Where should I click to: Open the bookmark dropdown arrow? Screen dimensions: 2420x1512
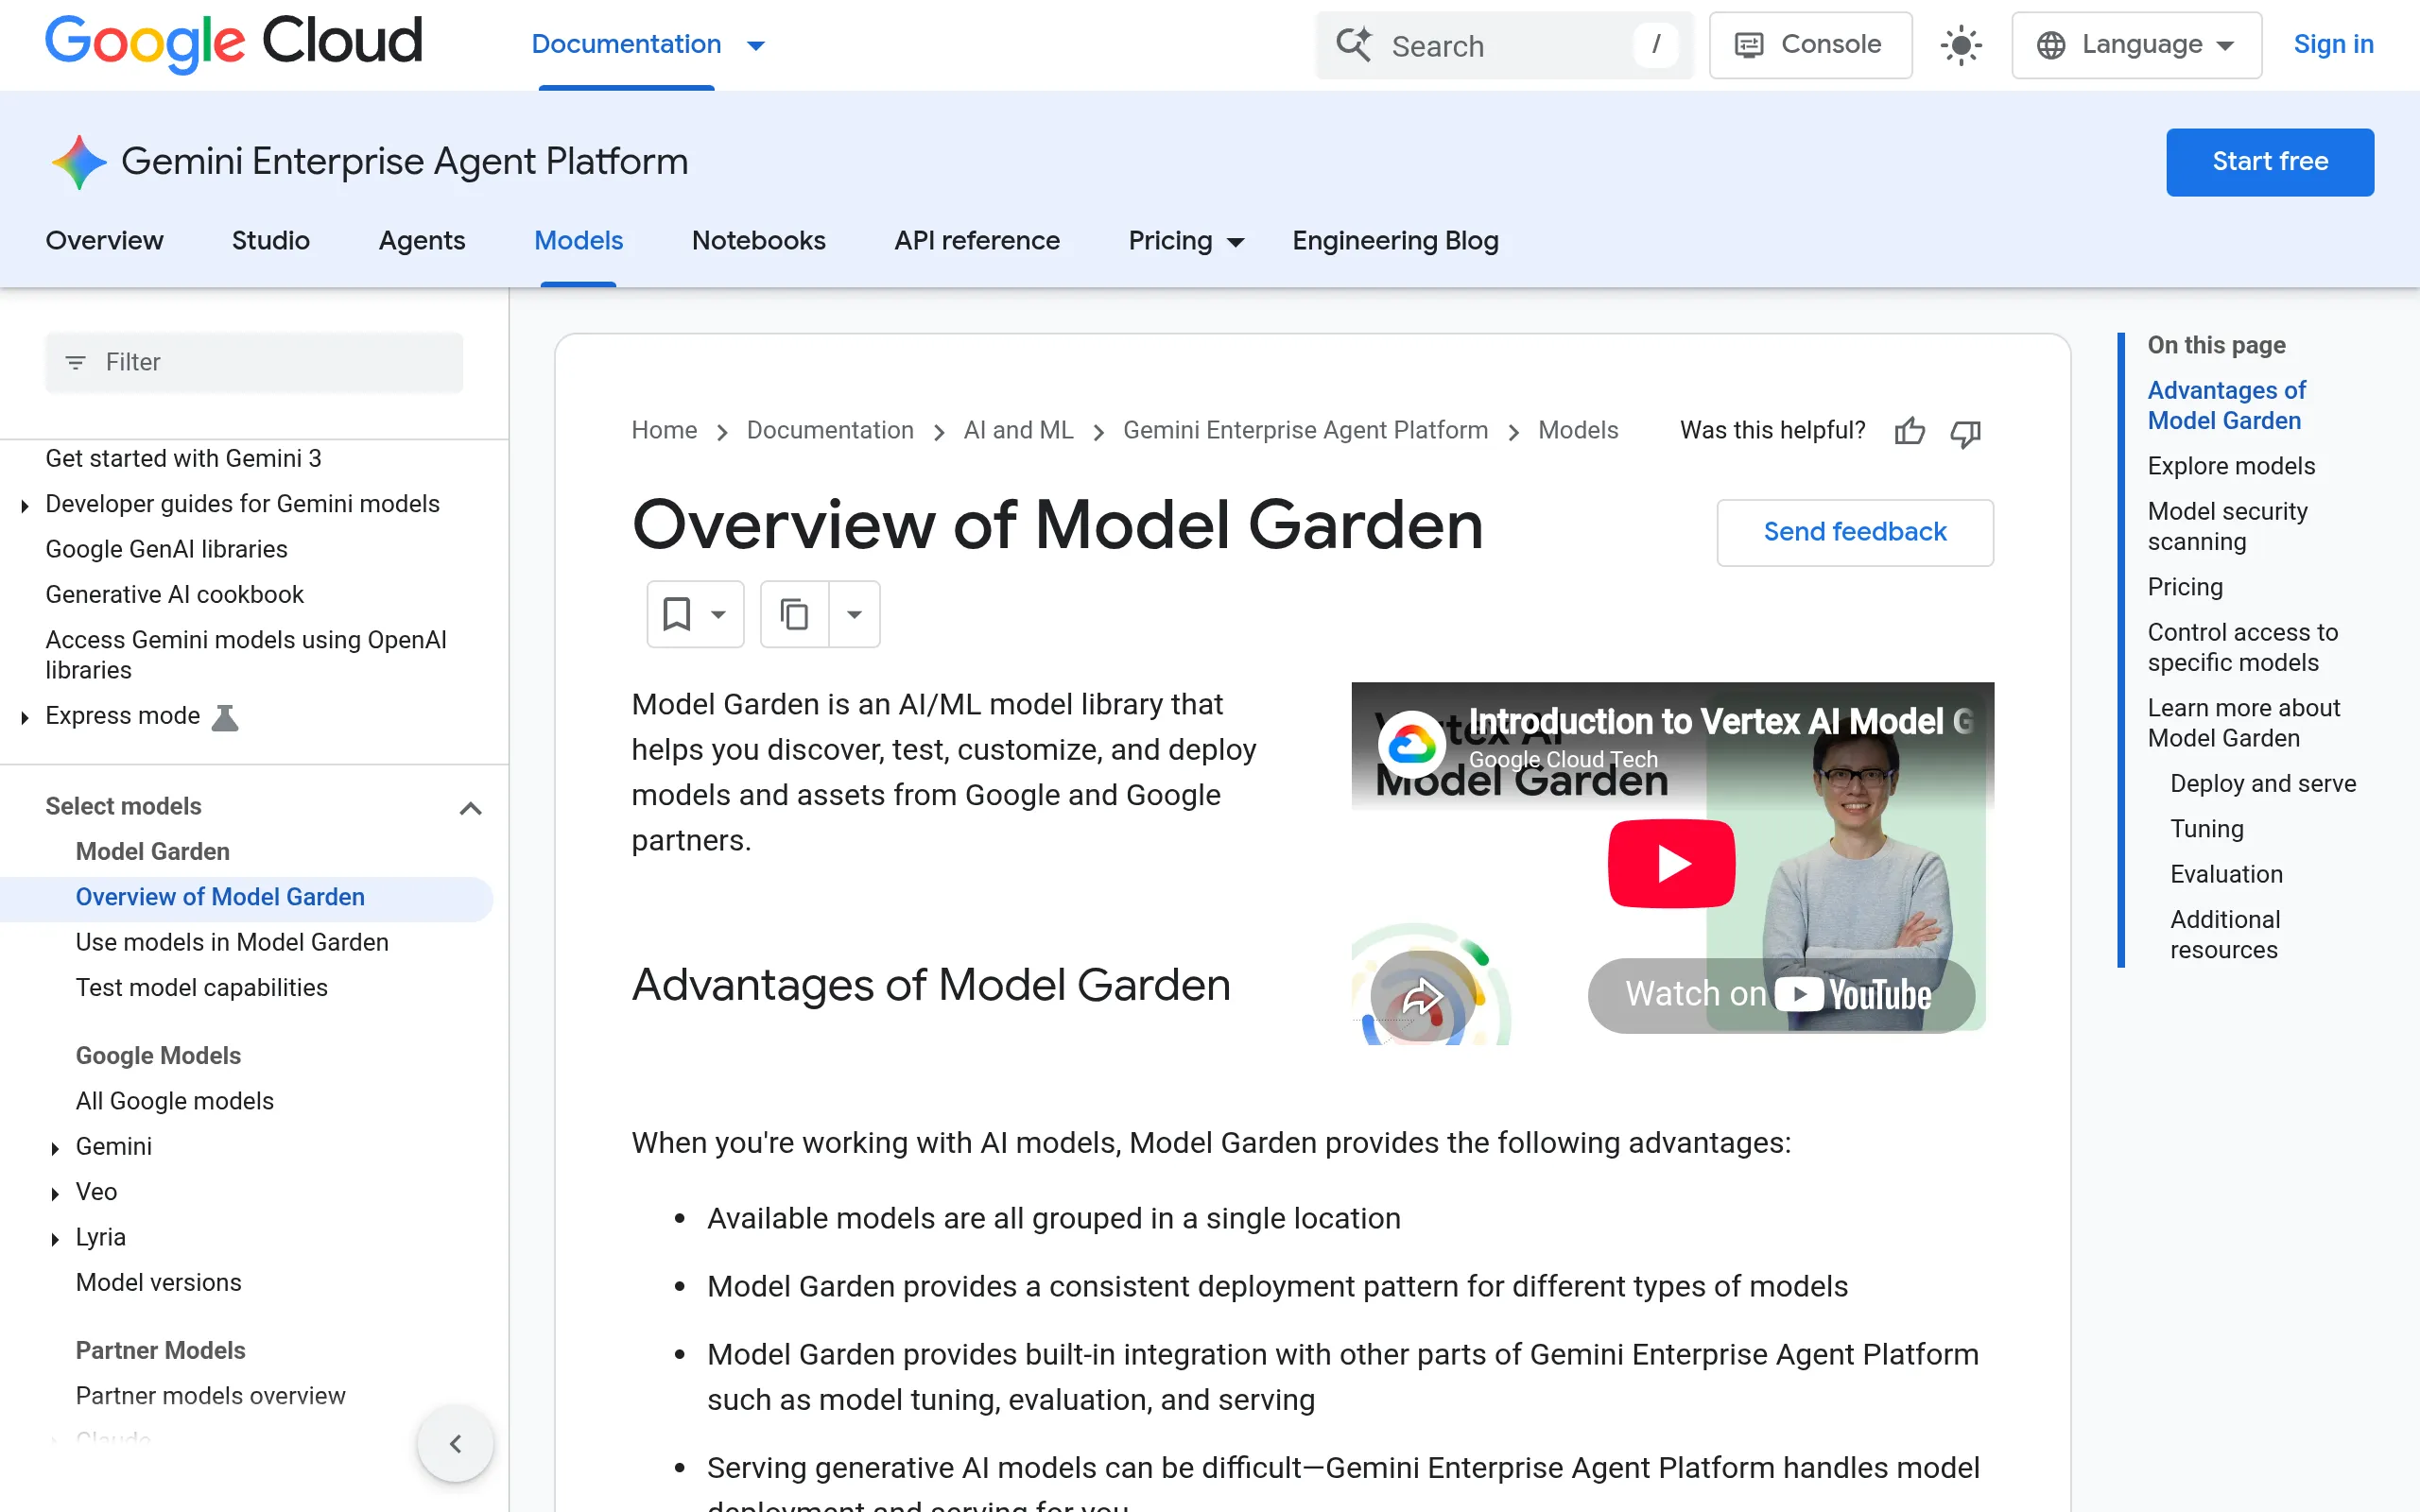tap(718, 614)
